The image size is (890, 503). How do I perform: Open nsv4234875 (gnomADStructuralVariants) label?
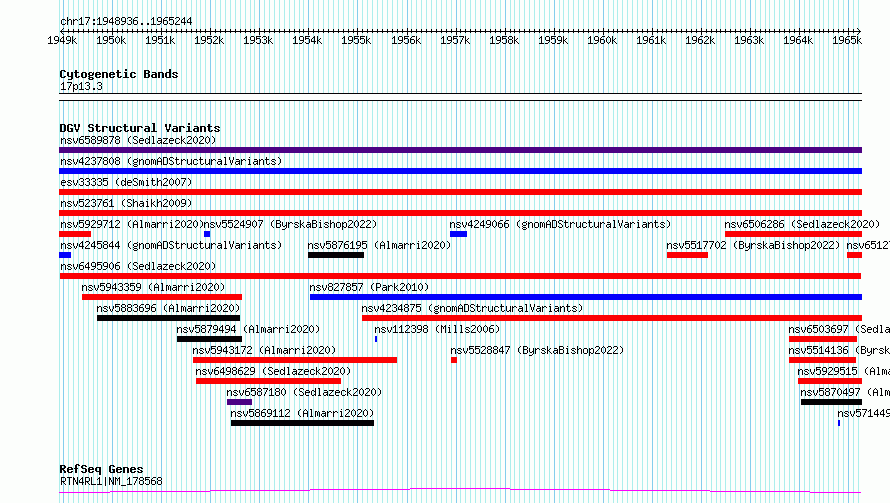pos(472,308)
